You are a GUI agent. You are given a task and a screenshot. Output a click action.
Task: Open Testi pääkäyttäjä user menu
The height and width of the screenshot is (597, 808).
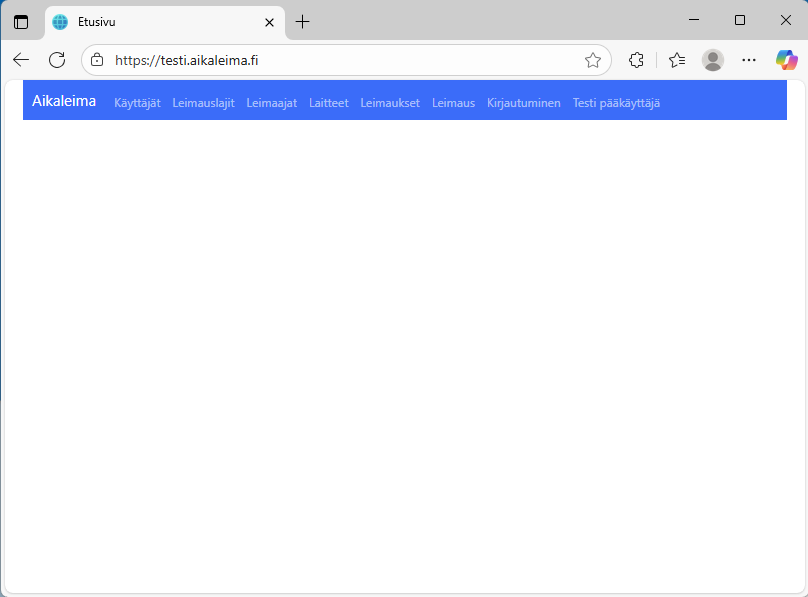616,103
